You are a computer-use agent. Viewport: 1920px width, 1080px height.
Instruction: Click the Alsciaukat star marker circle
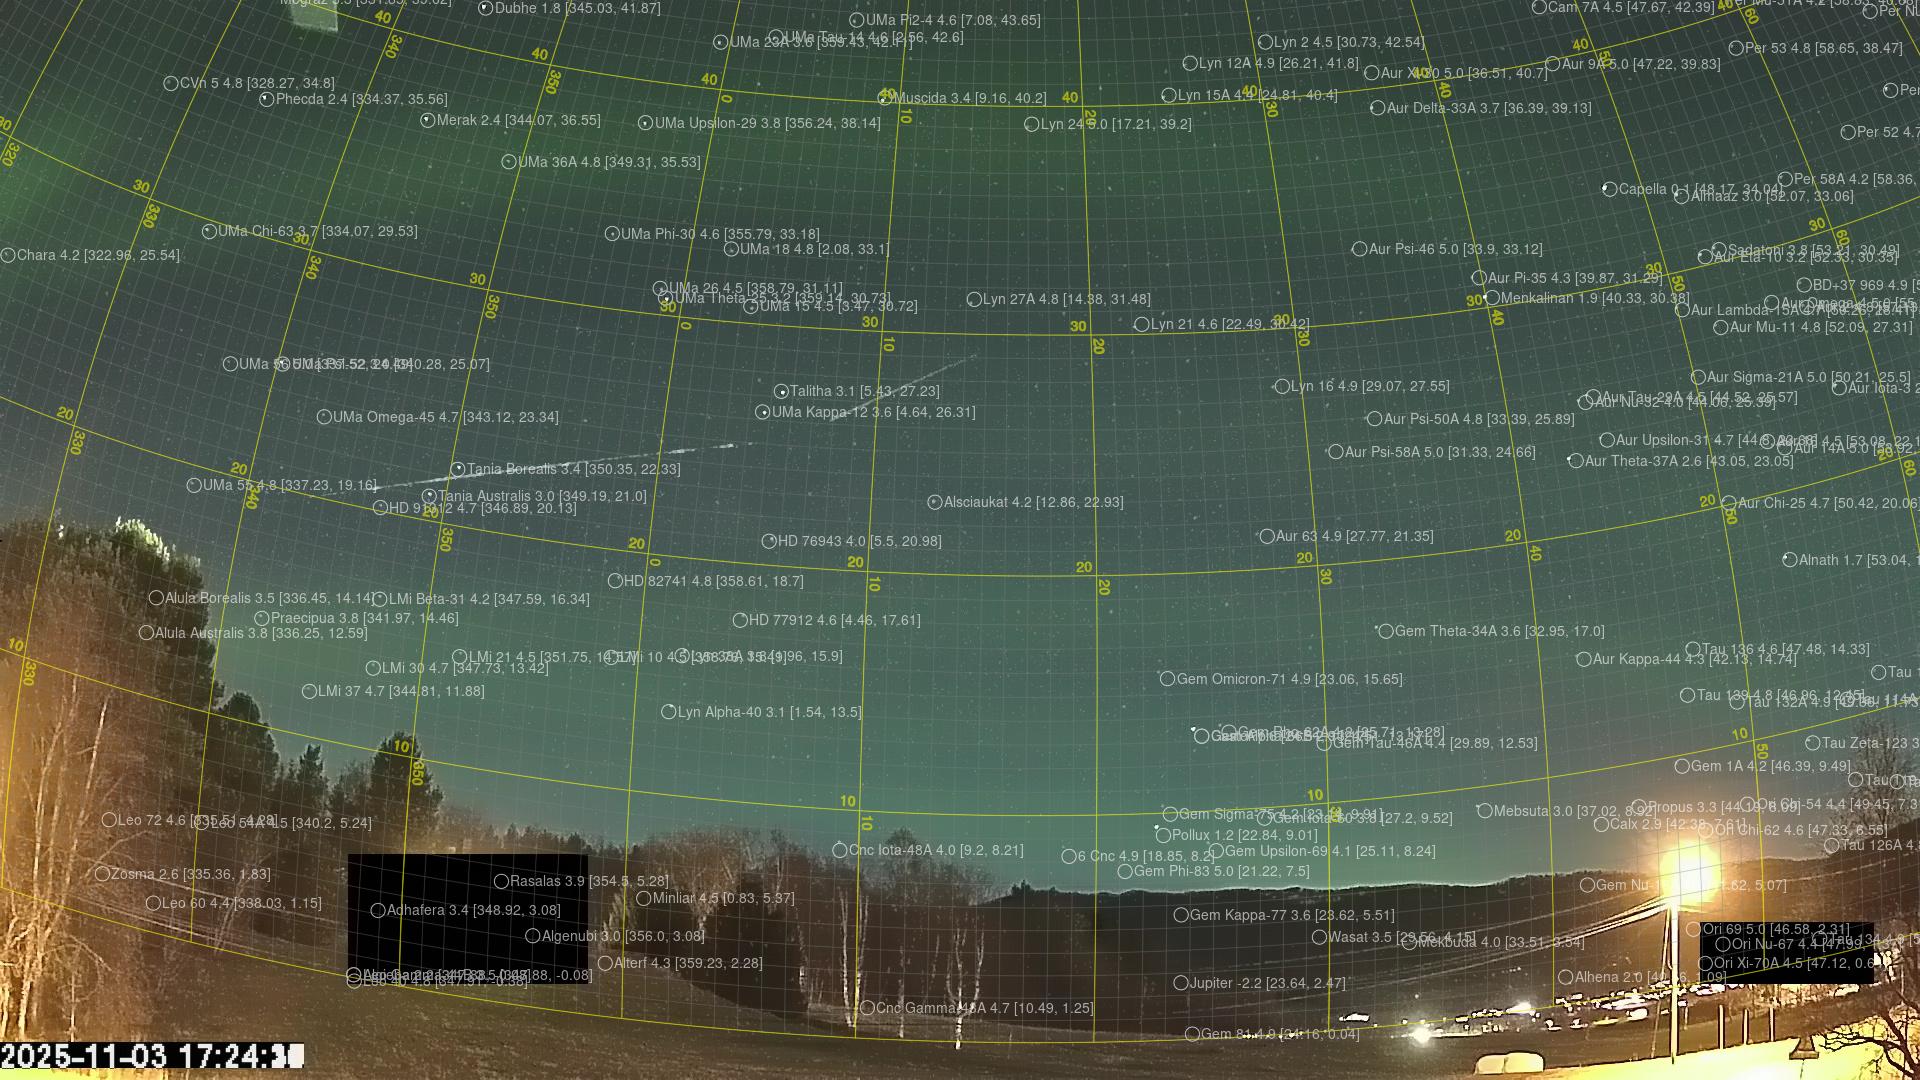pyautogui.click(x=935, y=502)
